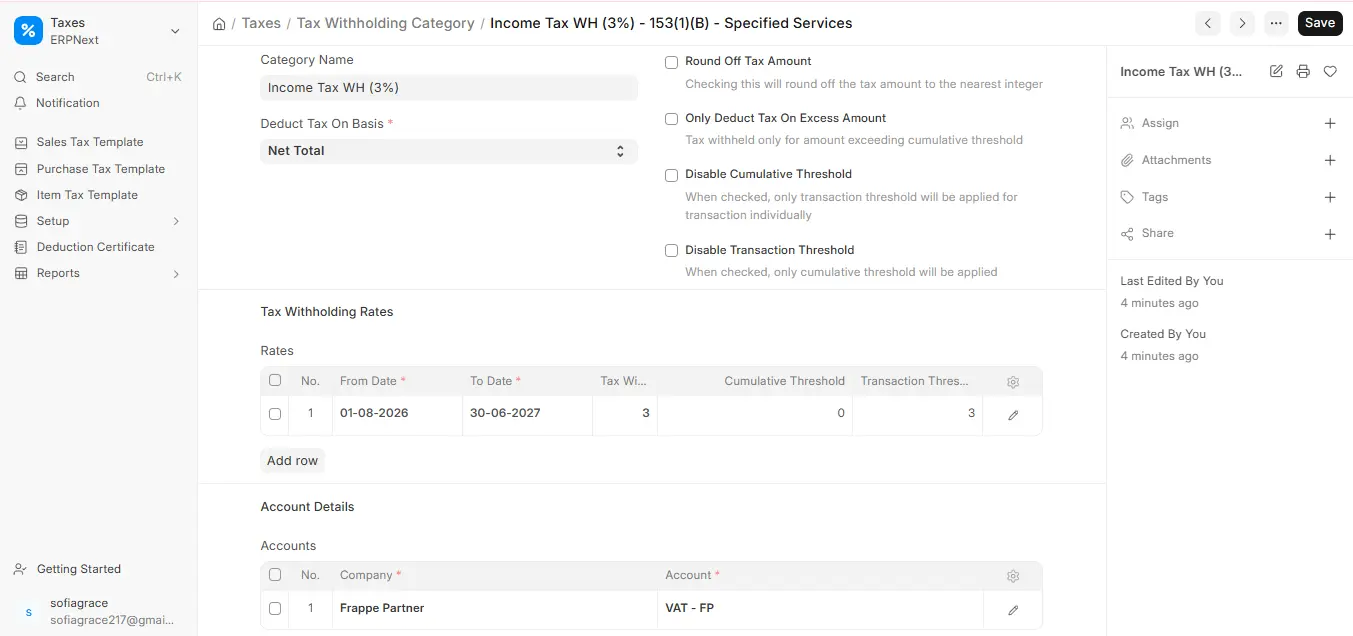Open Accounts table settings gear icon
The height and width of the screenshot is (636, 1353).
coord(1013,576)
